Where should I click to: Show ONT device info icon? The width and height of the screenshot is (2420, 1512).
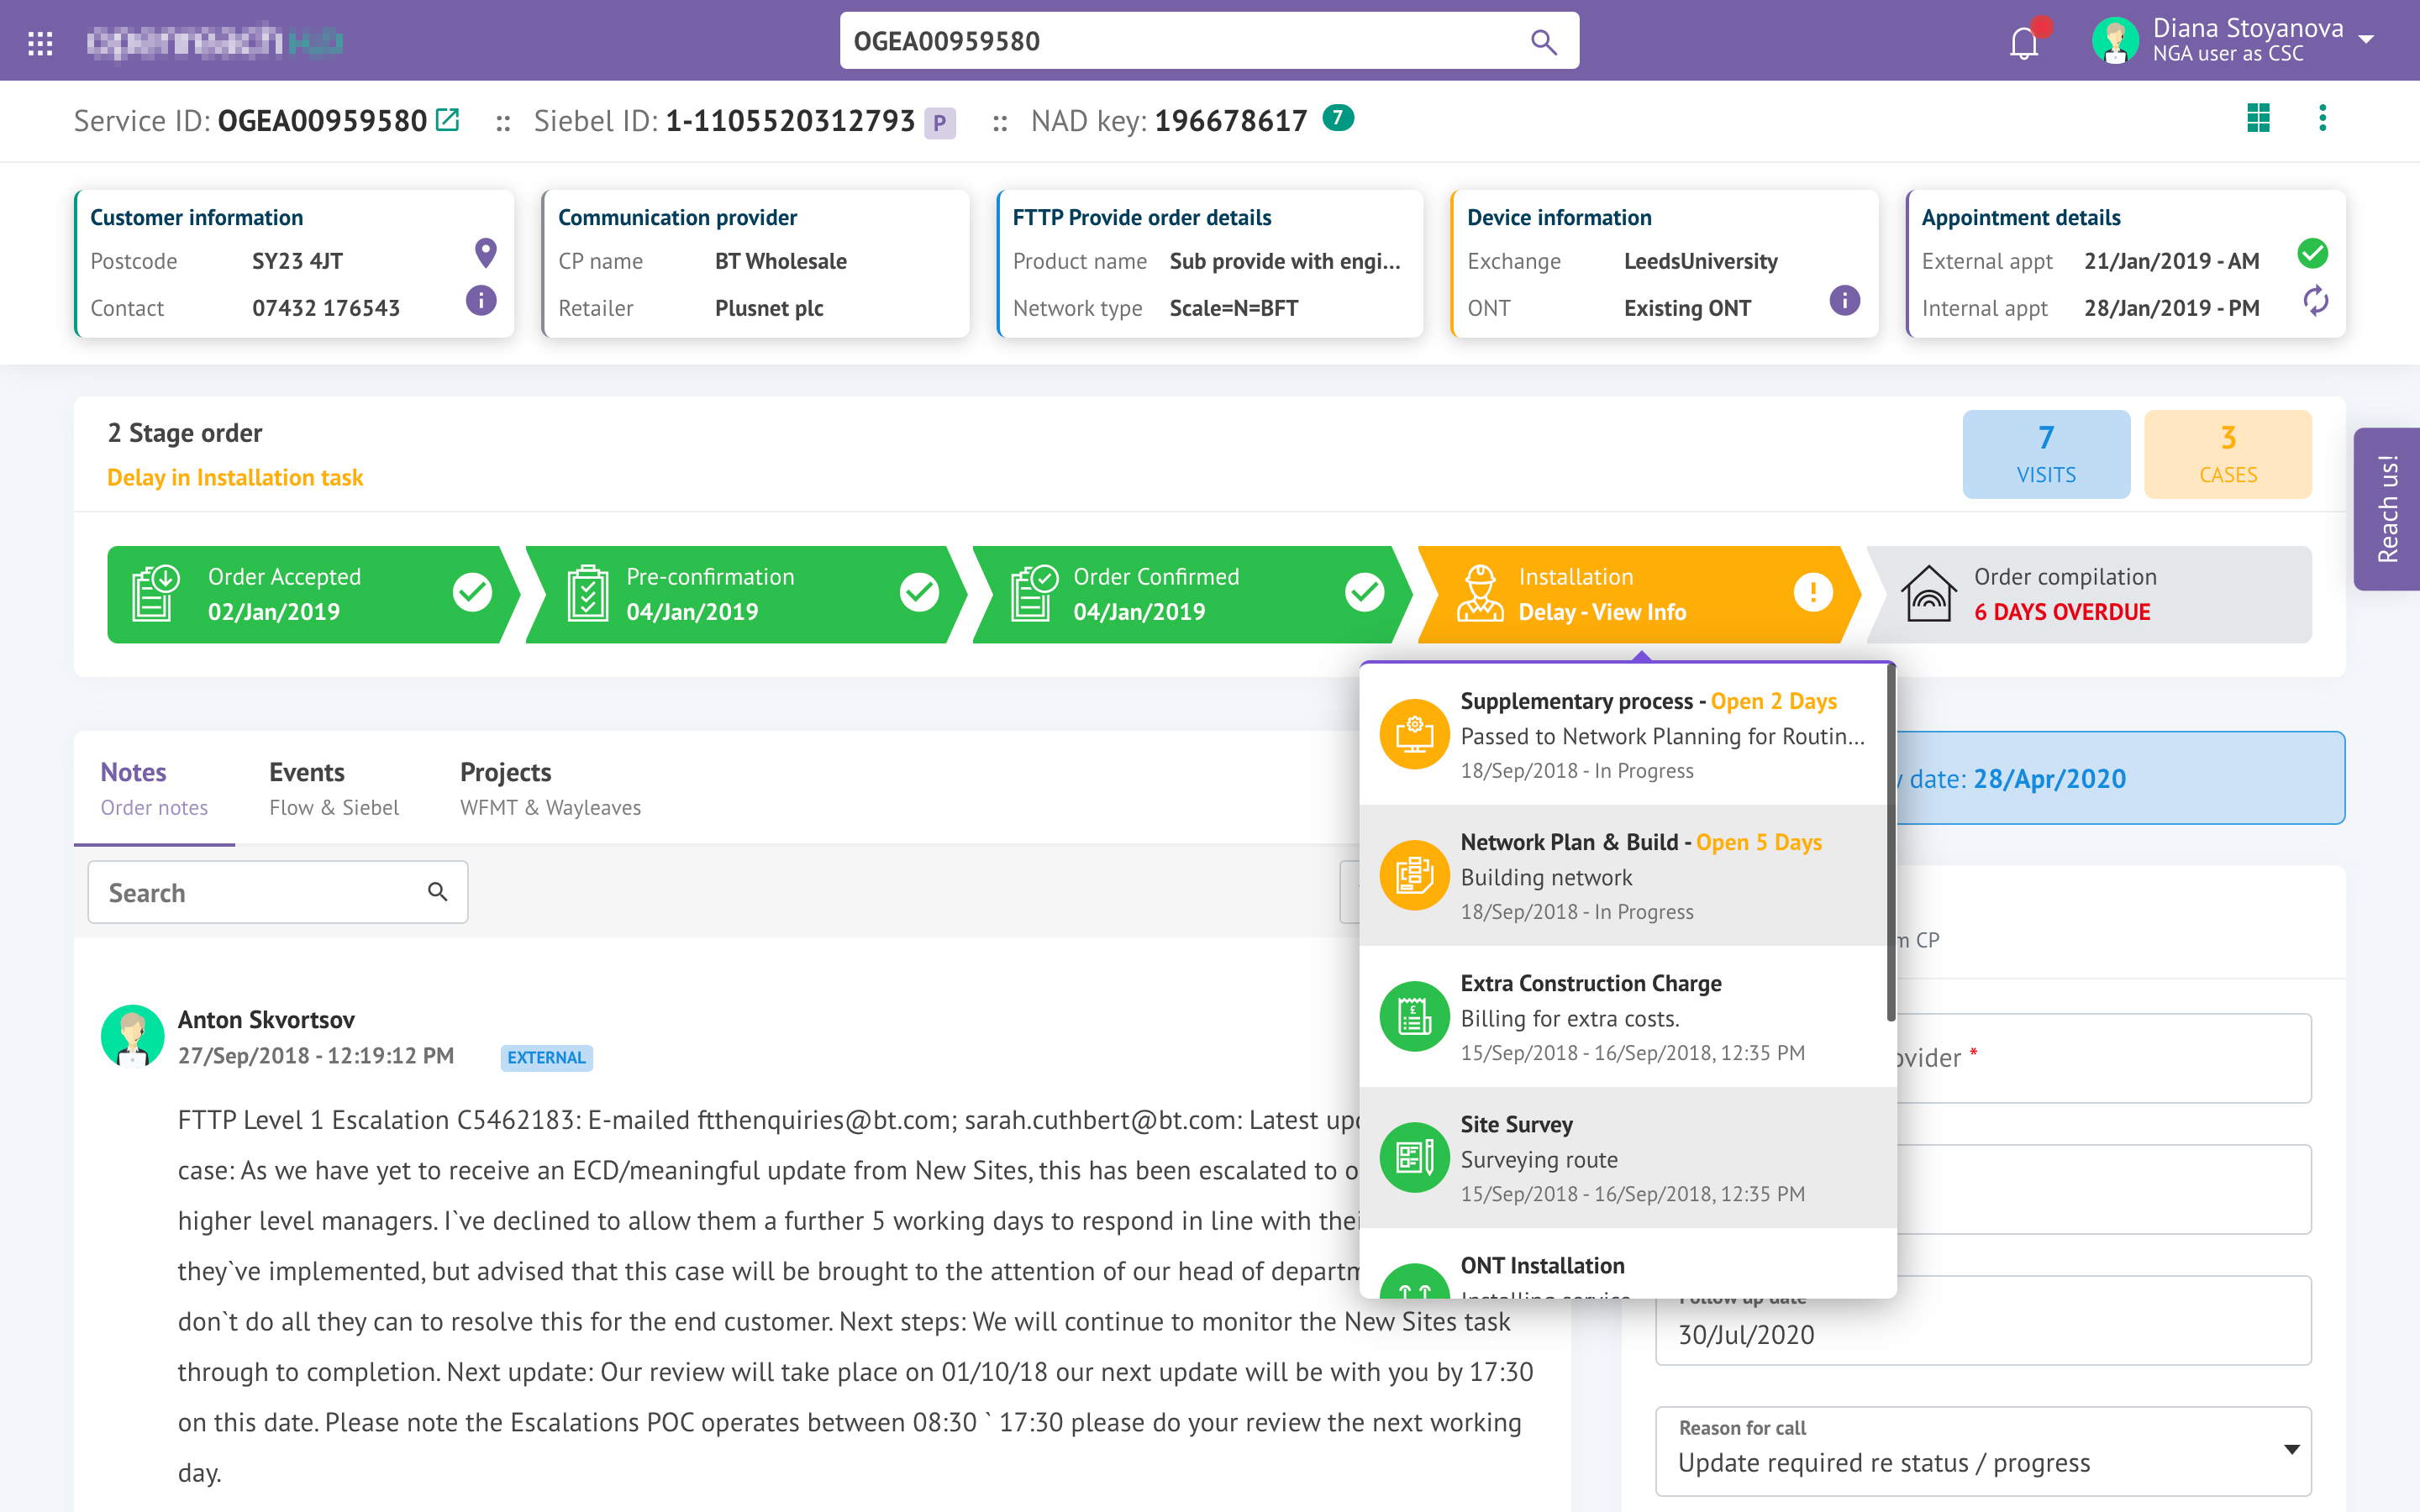tap(1844, 300)
